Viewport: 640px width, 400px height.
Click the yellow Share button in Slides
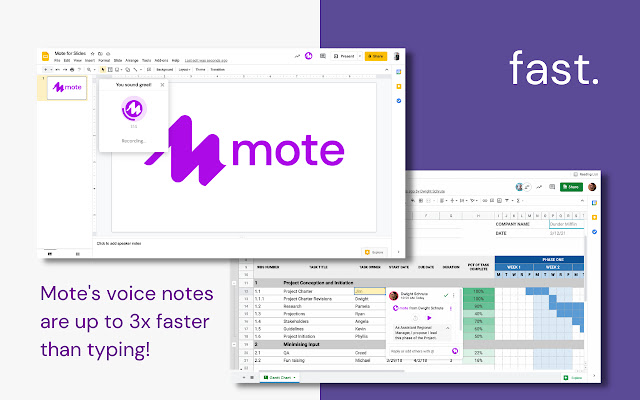pyautogui.click(x=376, y=56)
